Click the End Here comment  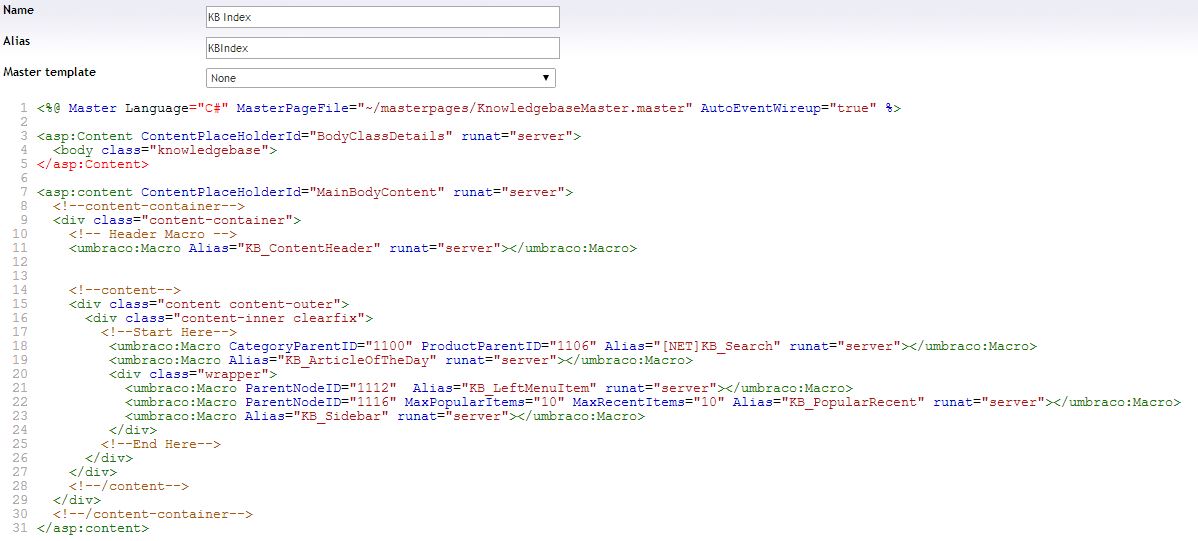pyautogui.click(x=160, y=444)
